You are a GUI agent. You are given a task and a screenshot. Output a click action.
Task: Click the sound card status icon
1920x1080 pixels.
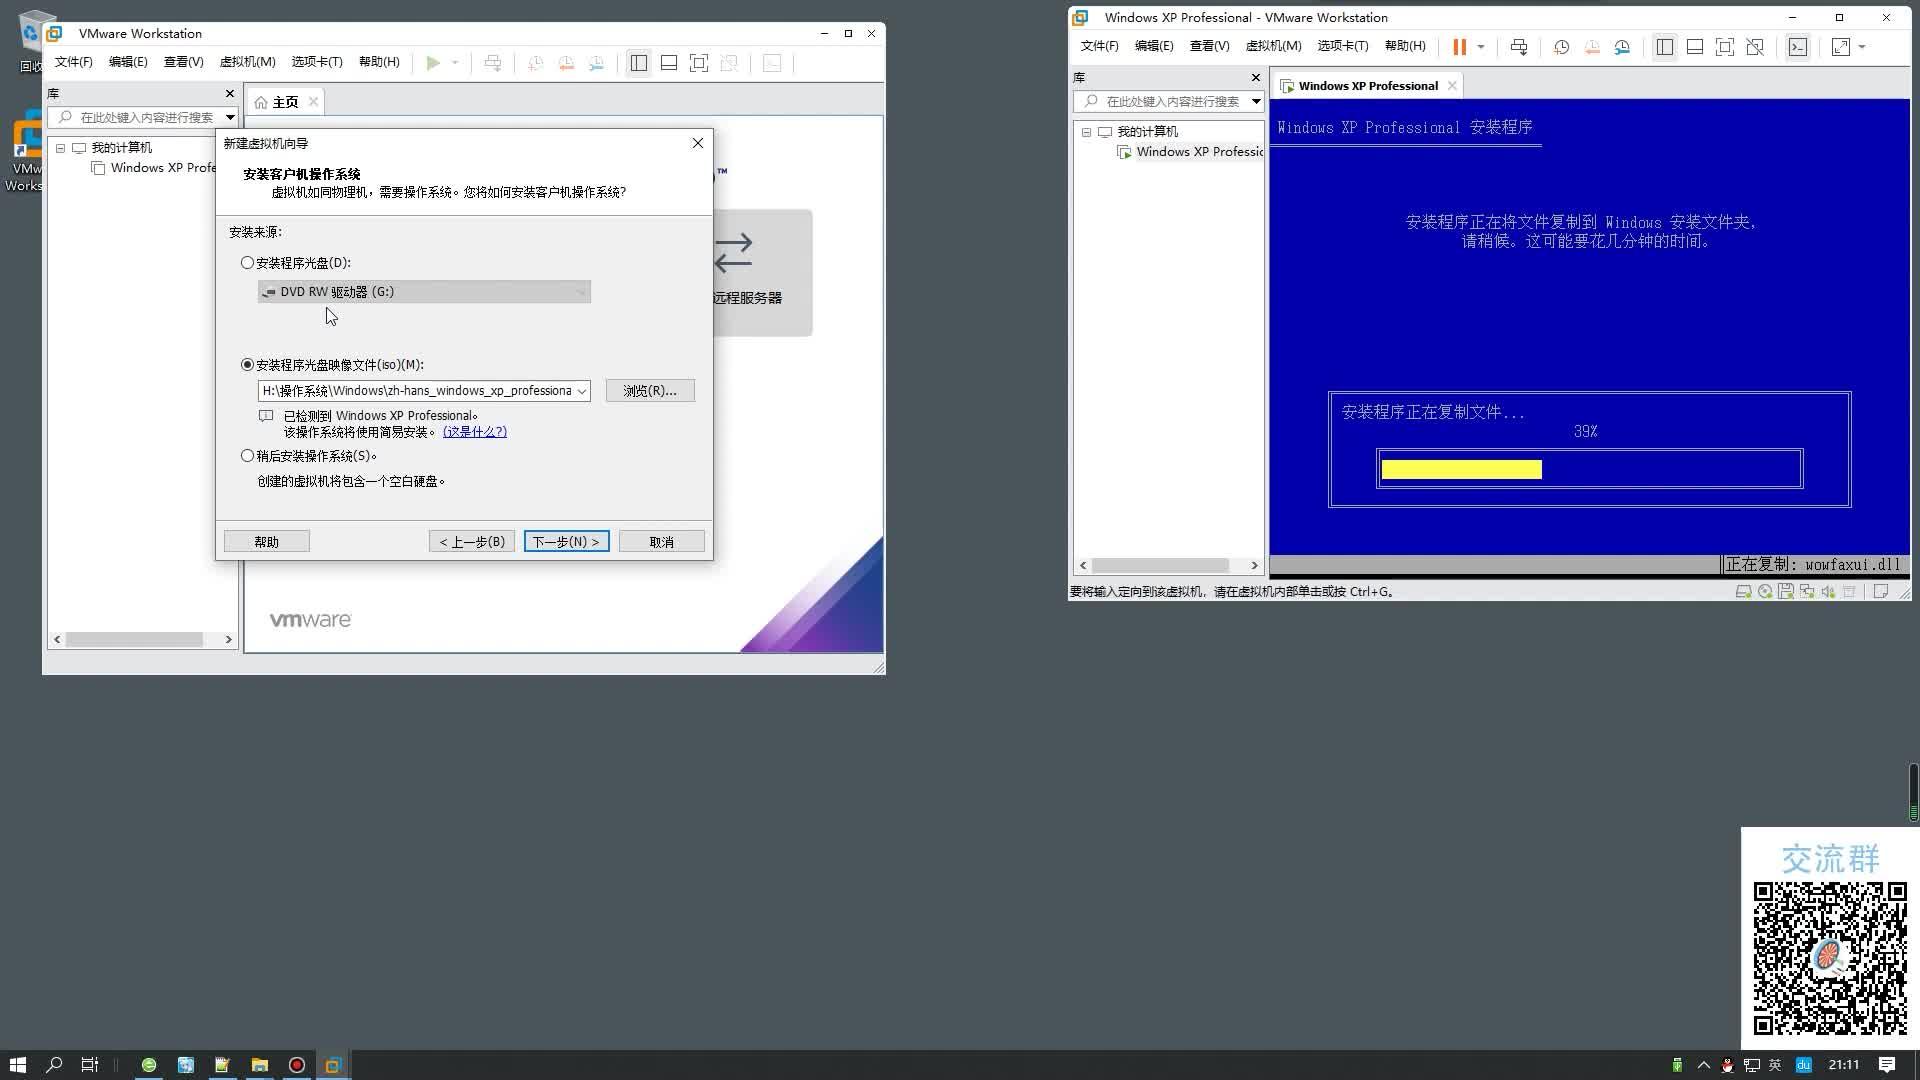click(1828, 592)
